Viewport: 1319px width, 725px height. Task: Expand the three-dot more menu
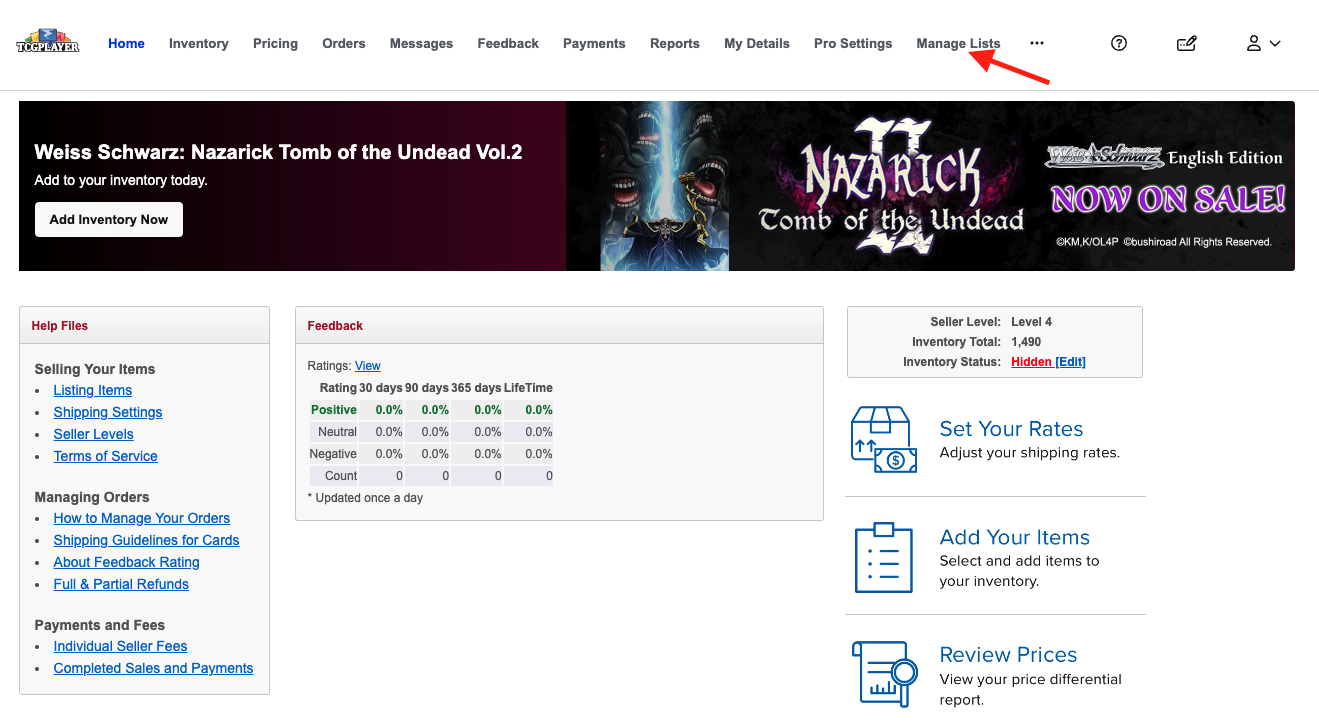tap(1037, 43)
